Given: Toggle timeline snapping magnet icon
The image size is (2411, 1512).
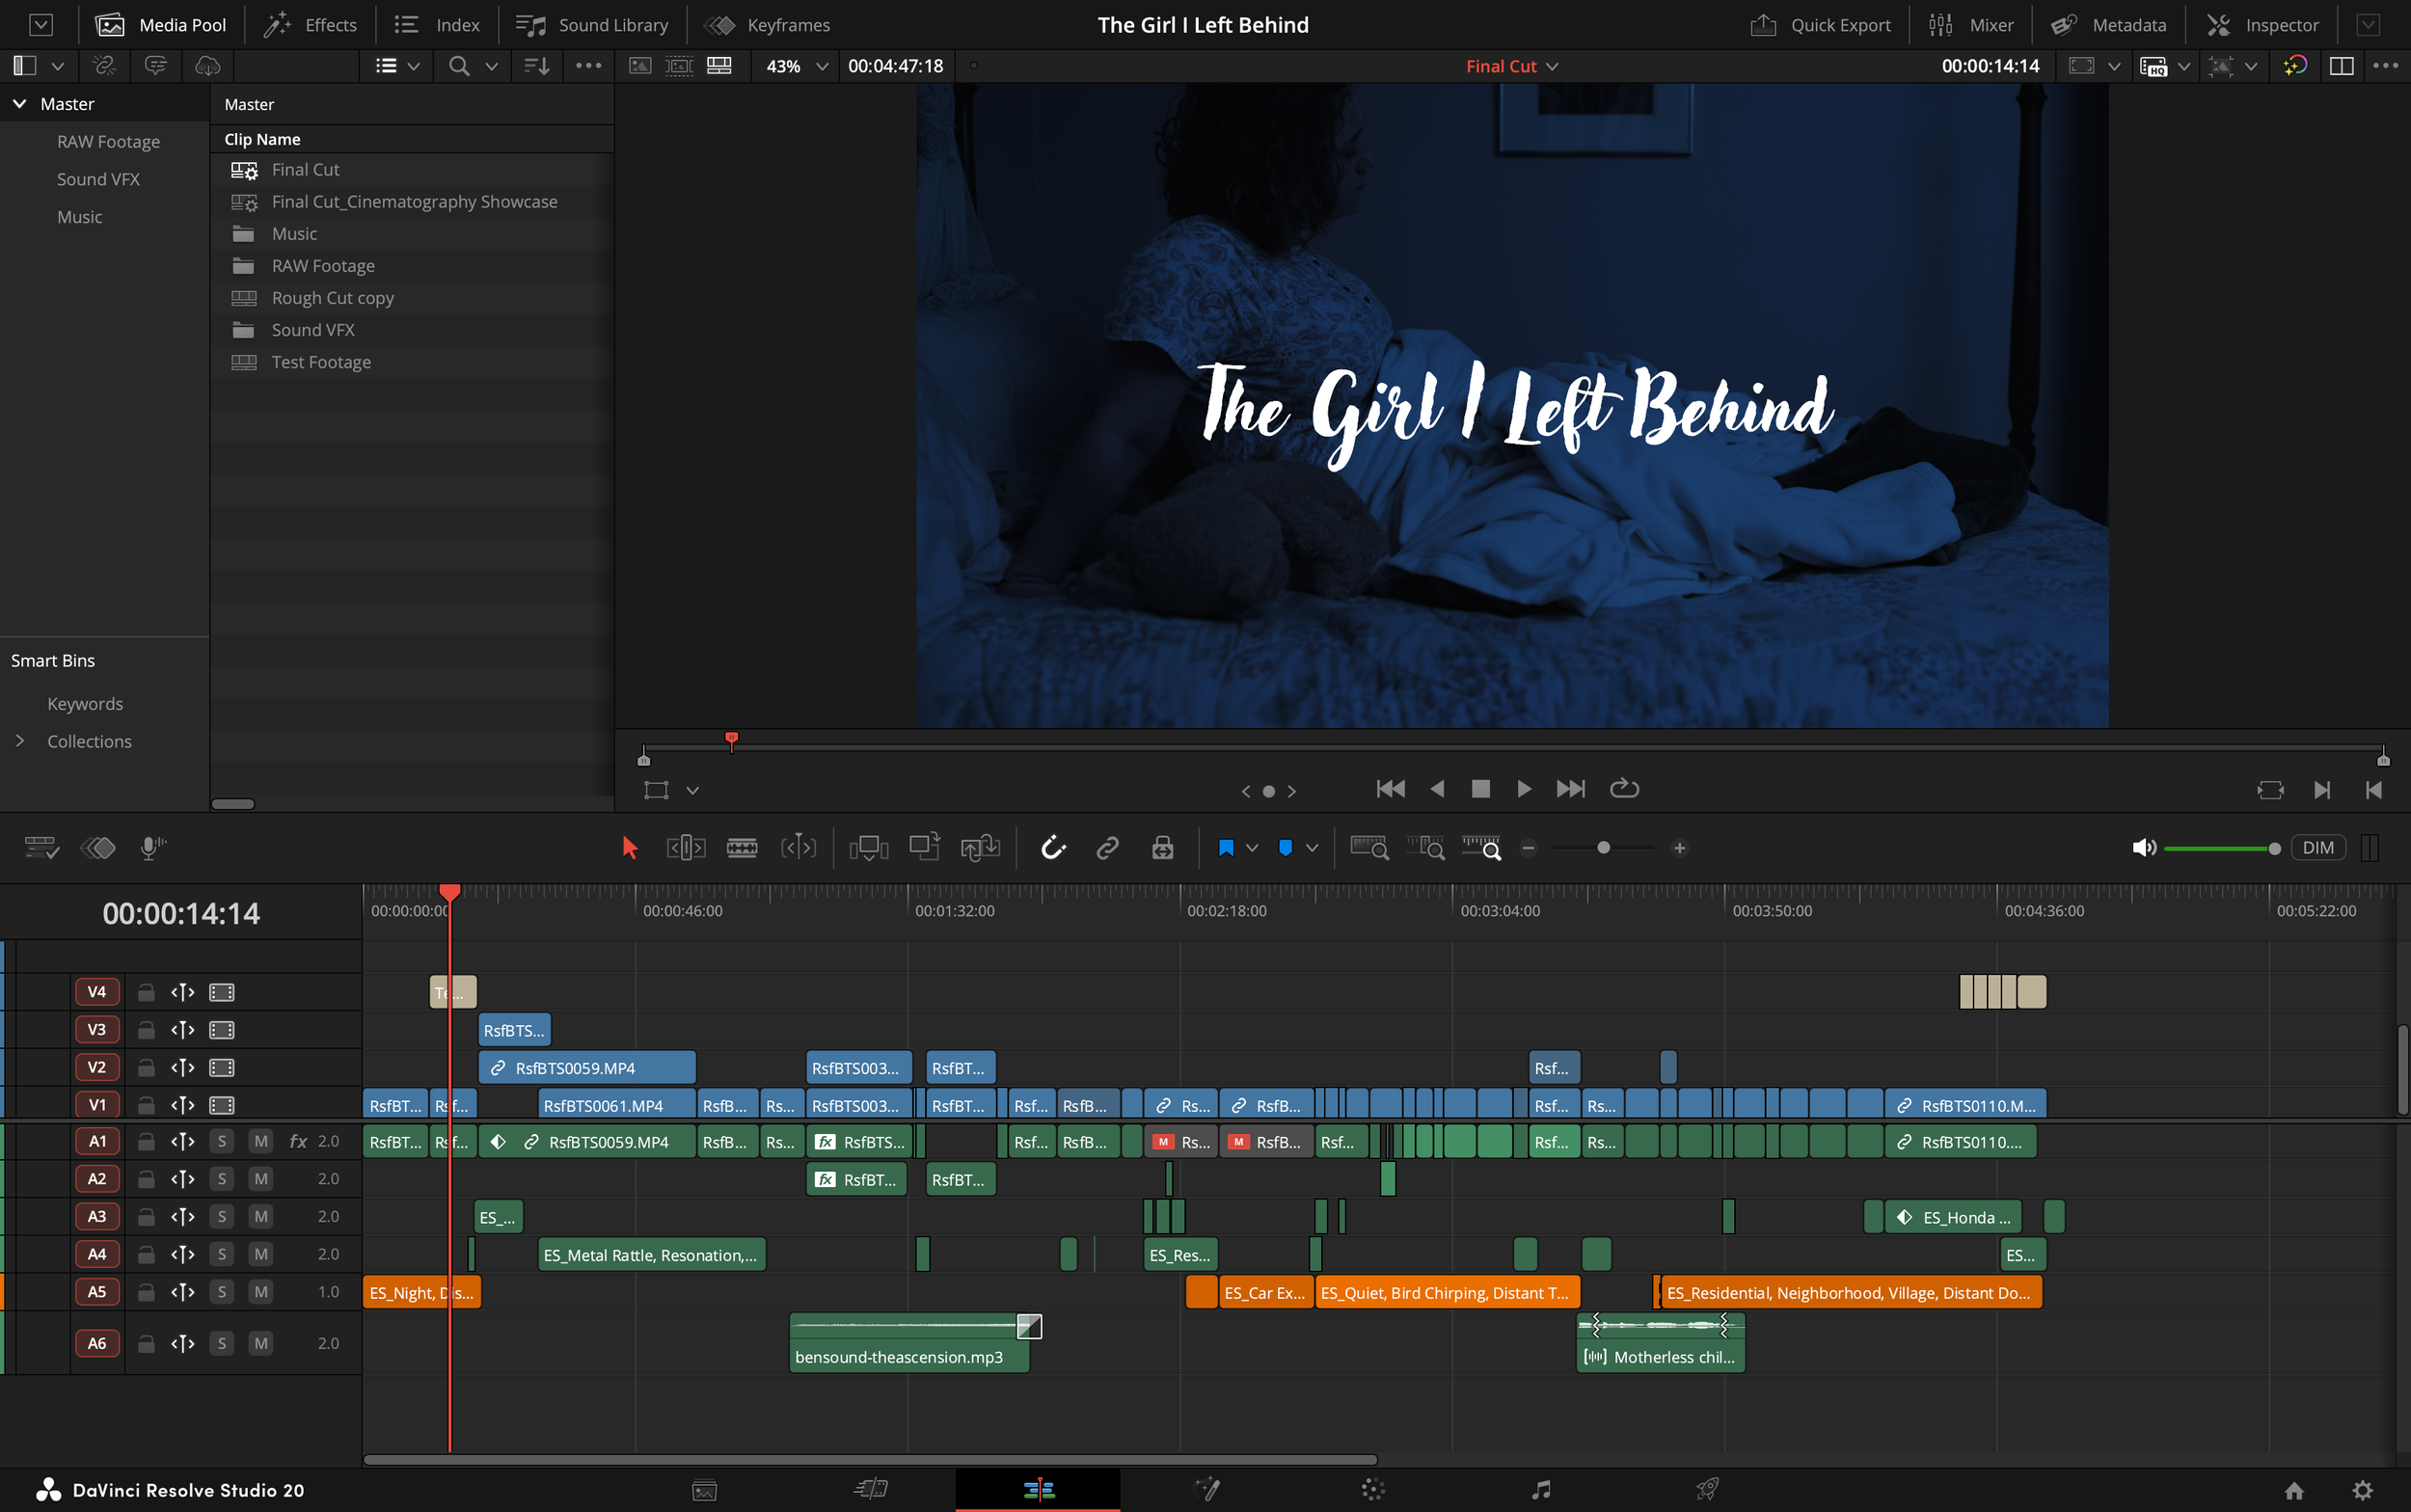Looking at the screenshot, I should pyautogui.click(x=1053, y=848).
